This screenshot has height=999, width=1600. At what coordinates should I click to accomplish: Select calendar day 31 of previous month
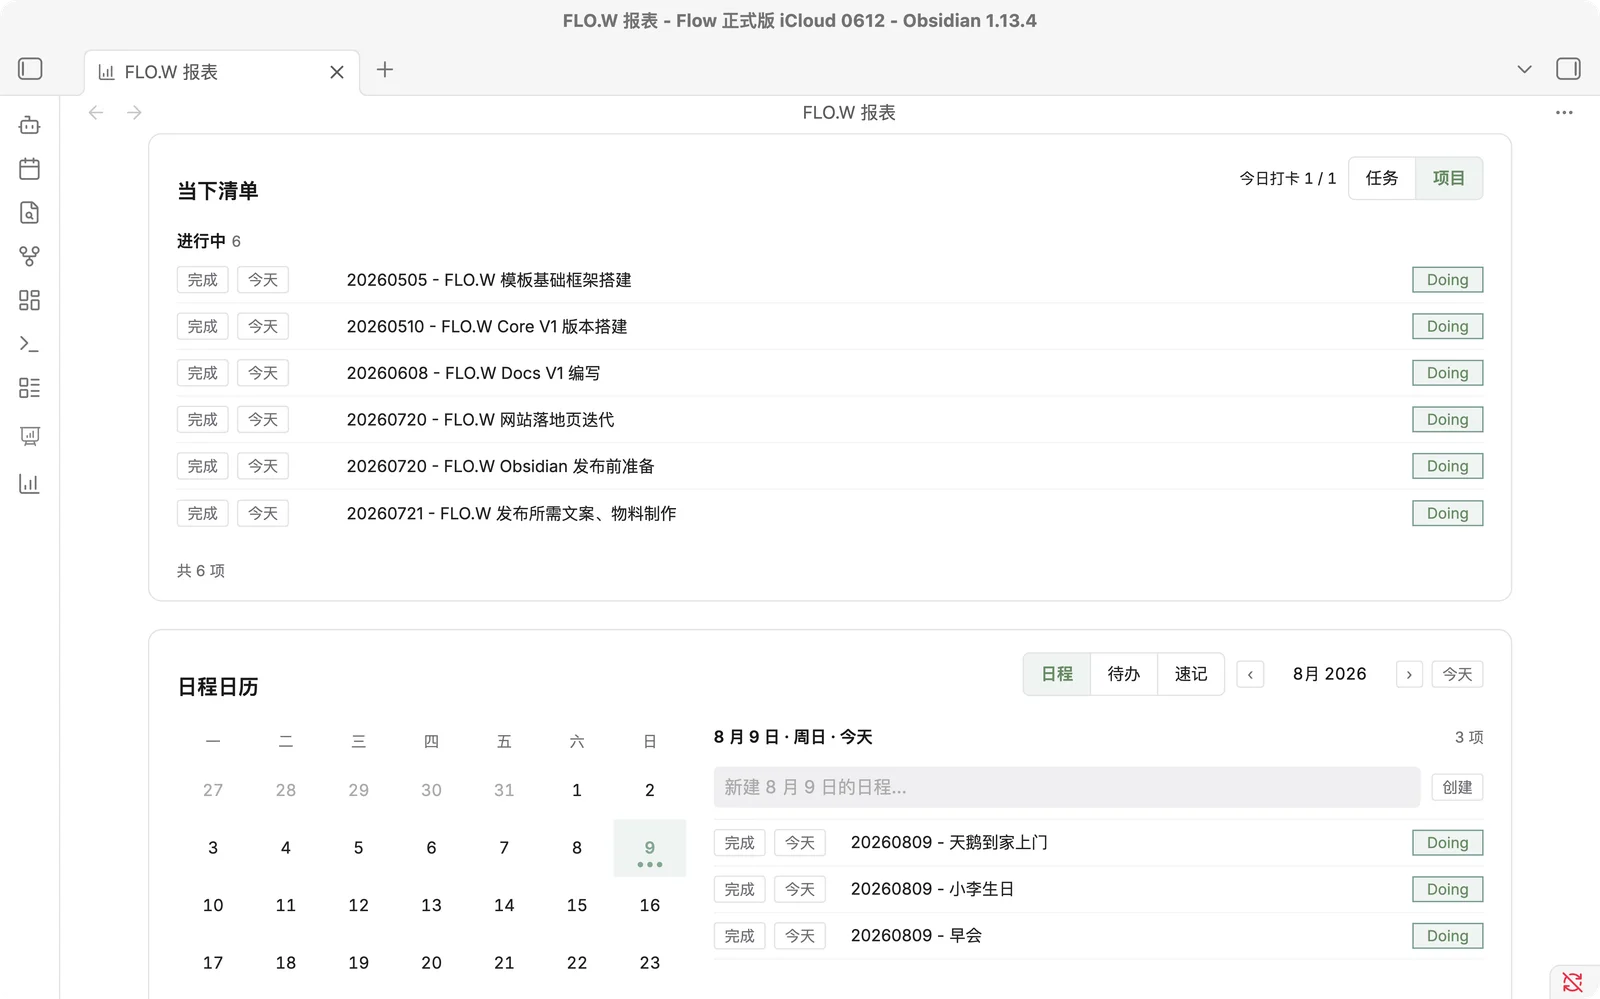(x=504, y=790)
